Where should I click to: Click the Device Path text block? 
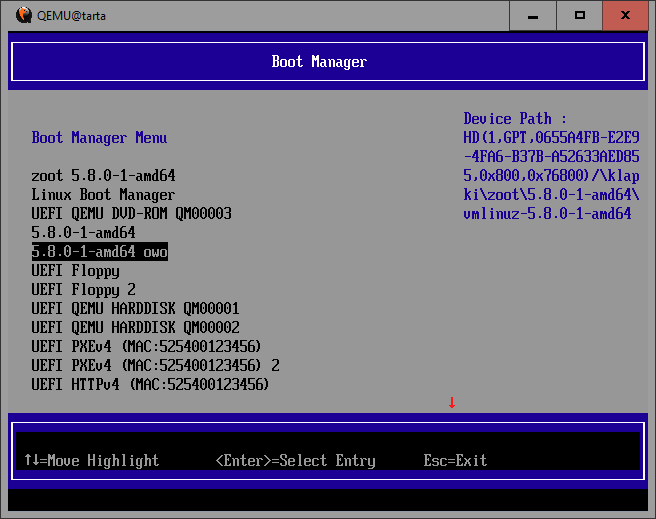[551, 166]
